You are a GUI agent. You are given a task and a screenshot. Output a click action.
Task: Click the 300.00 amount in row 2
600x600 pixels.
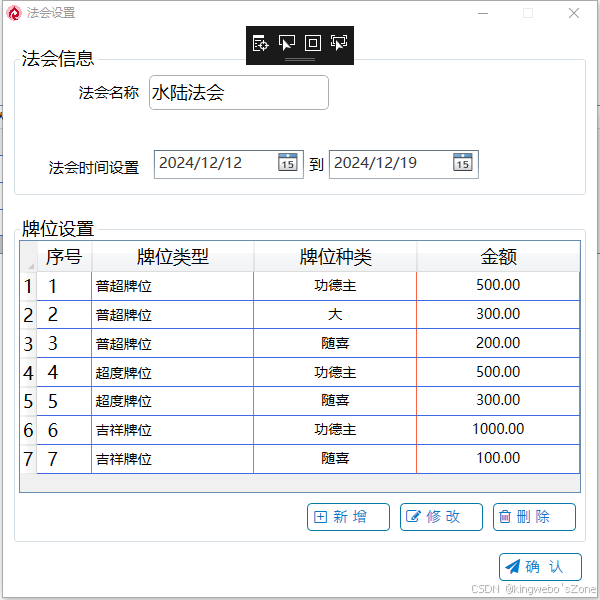498,315
